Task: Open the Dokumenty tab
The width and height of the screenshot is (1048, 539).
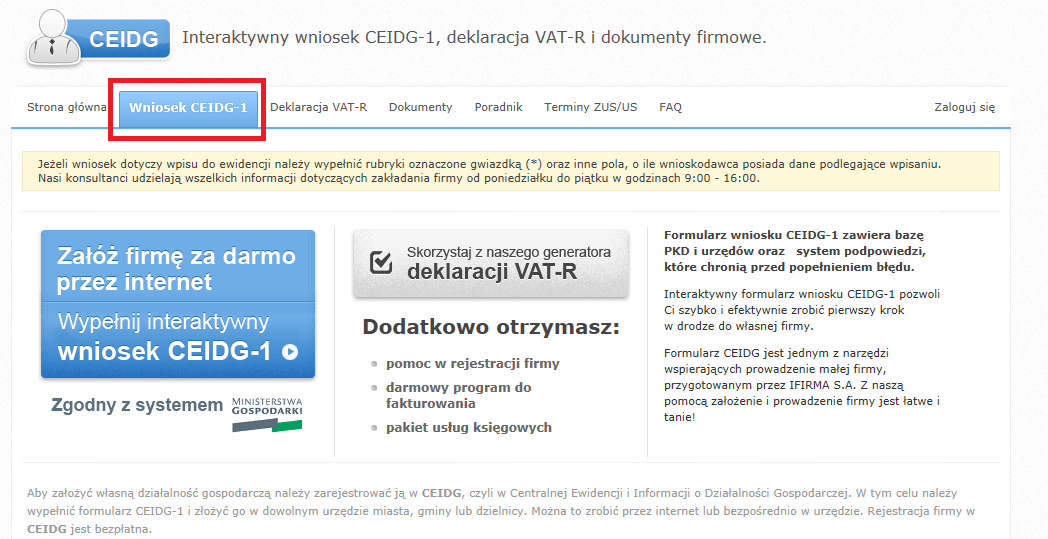Action: click(420, 107)
